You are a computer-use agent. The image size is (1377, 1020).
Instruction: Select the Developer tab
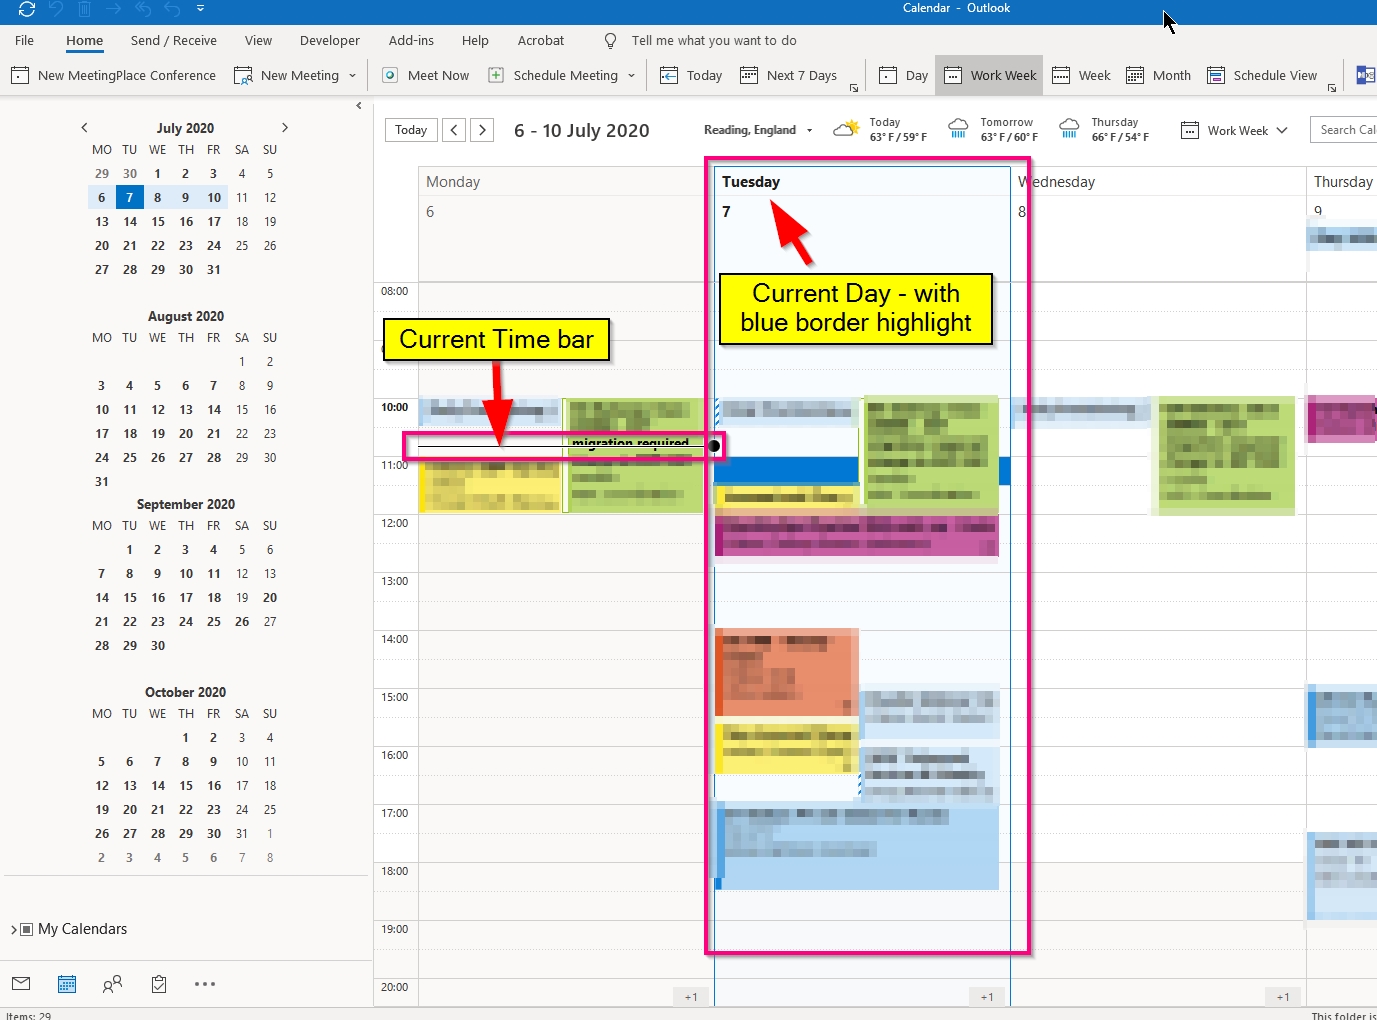click(x=330, y=41)
